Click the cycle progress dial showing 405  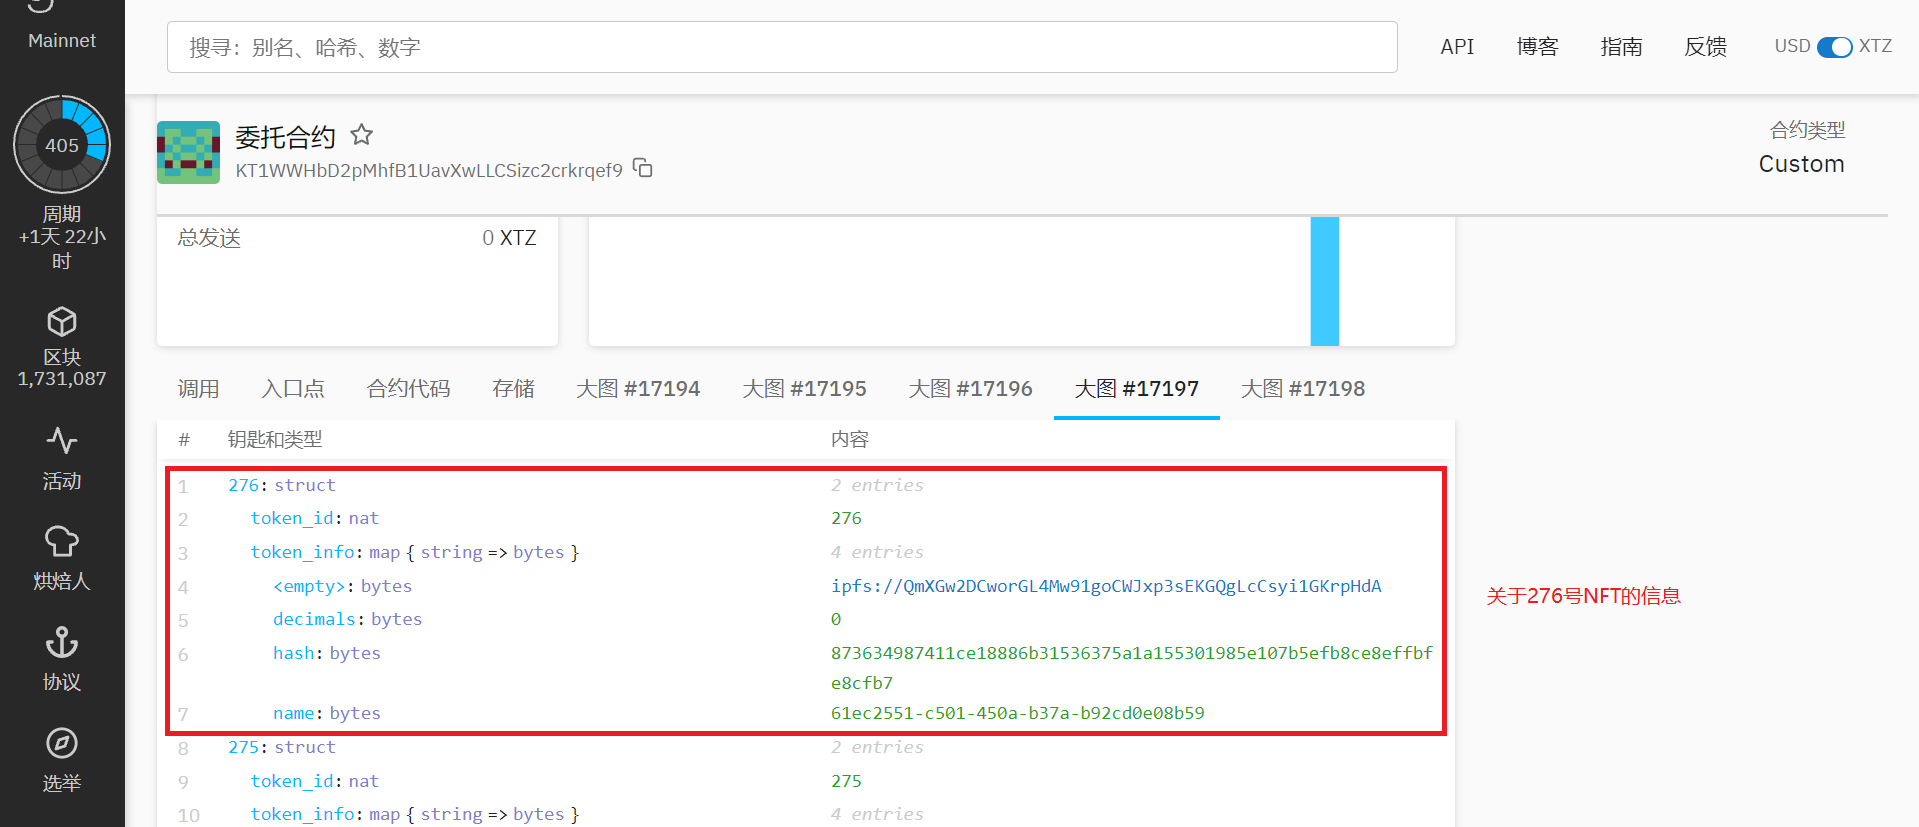tap(62, 145)
